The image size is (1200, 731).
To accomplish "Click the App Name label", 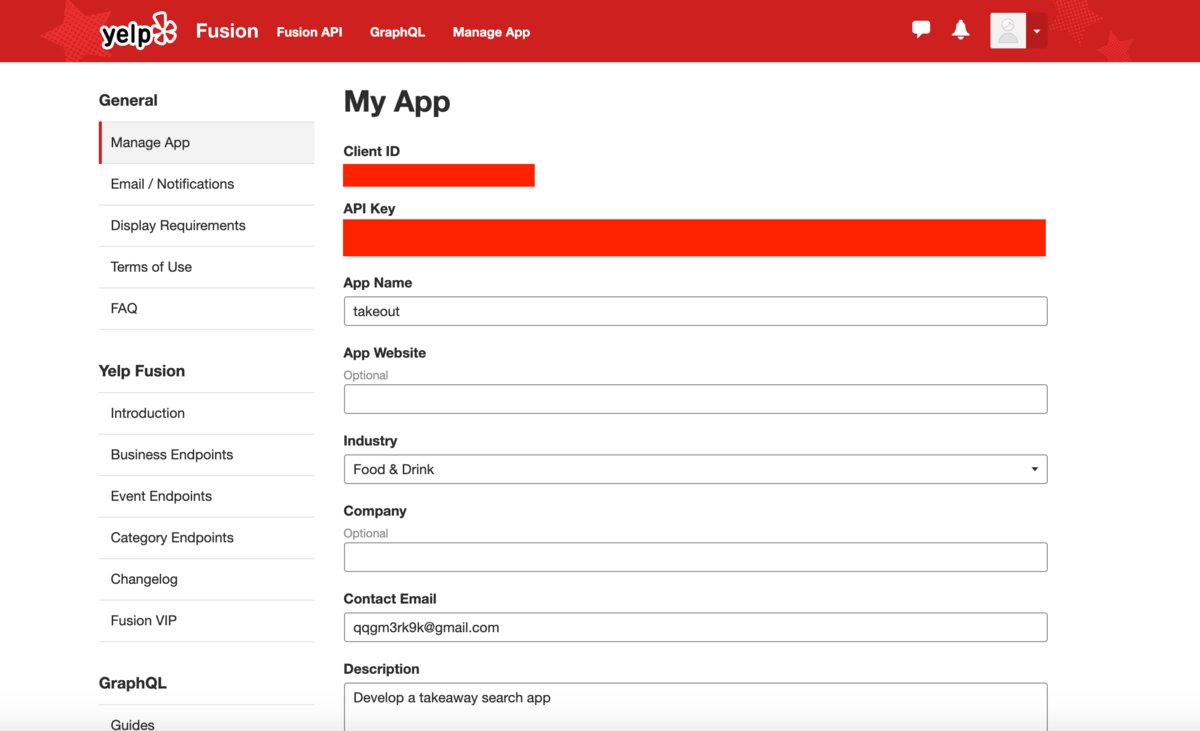I will (377, 283).
